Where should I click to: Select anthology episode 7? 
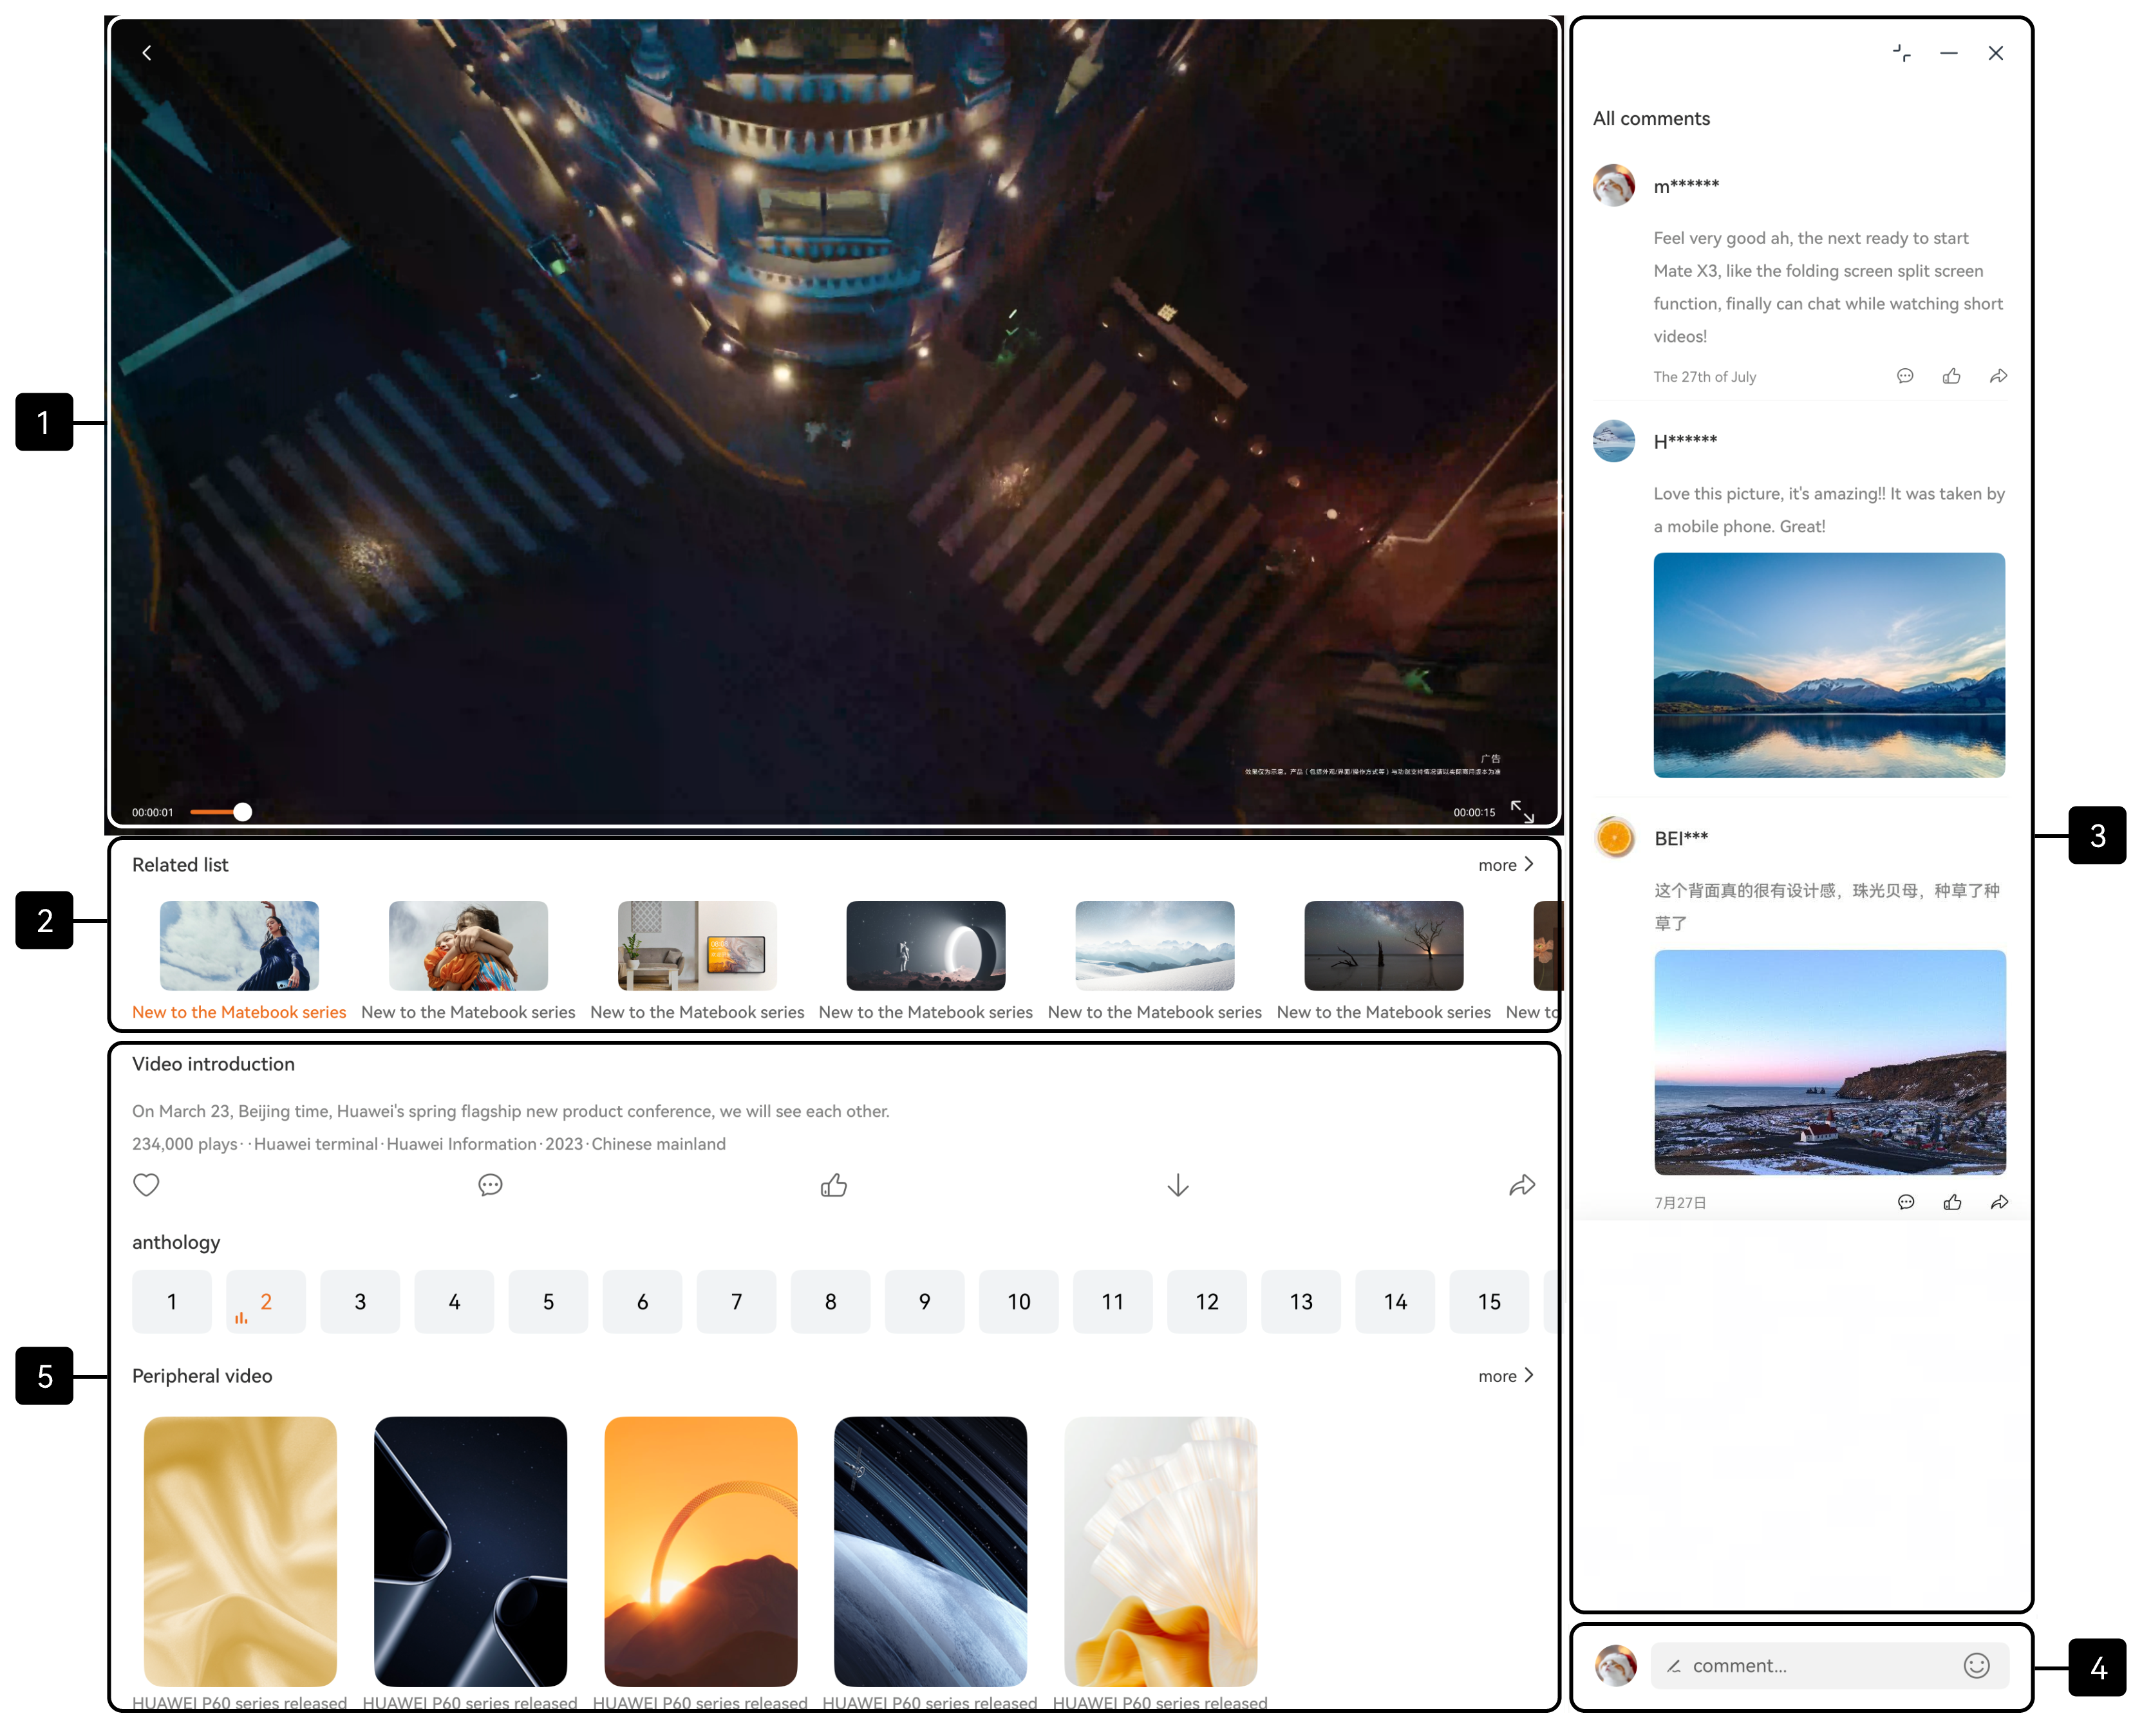(x=736, y=1301)
